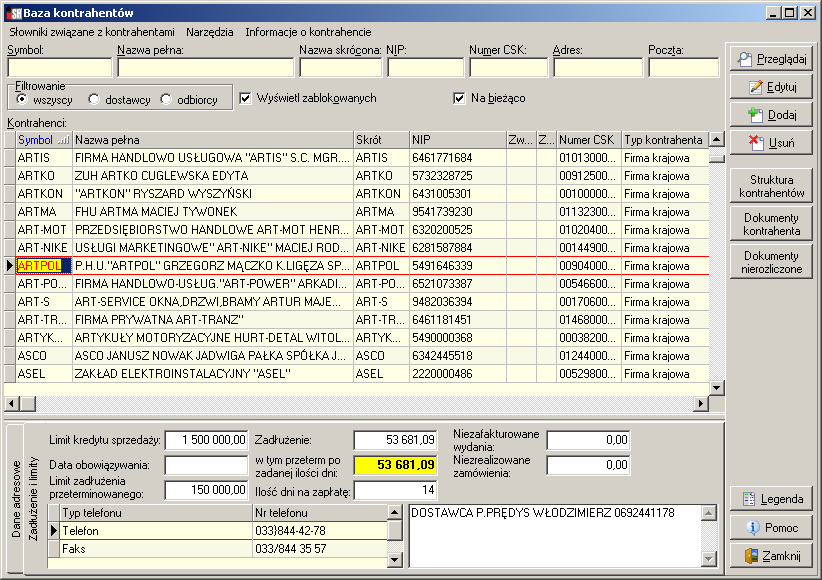Click the Zamknij door icon

click(751, 556)
